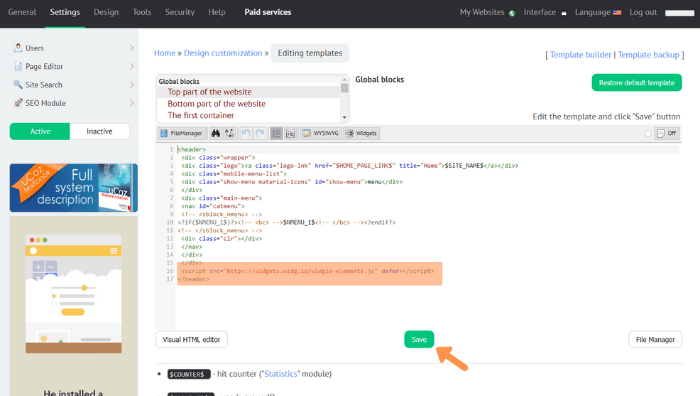Screen dimensions: 700x396
Task: Open the Language selector with flag
Action: point(598,12)
